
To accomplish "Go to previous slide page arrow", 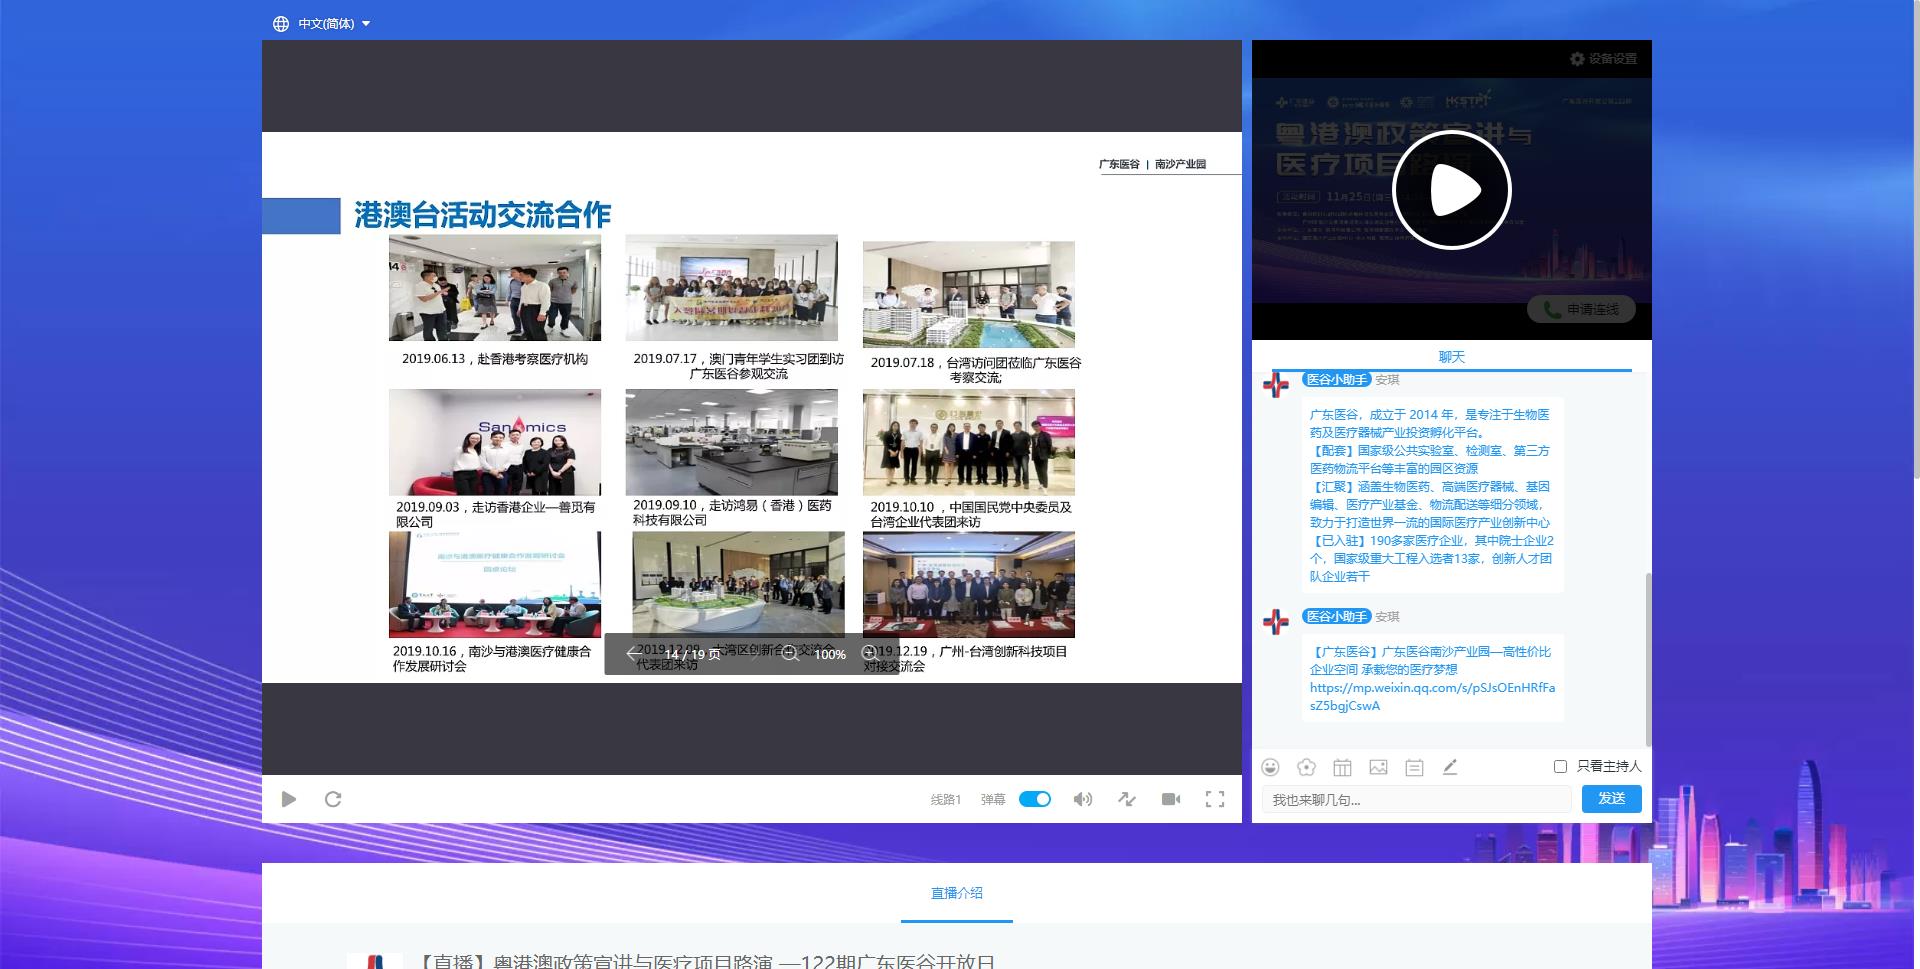I will 632,654.
